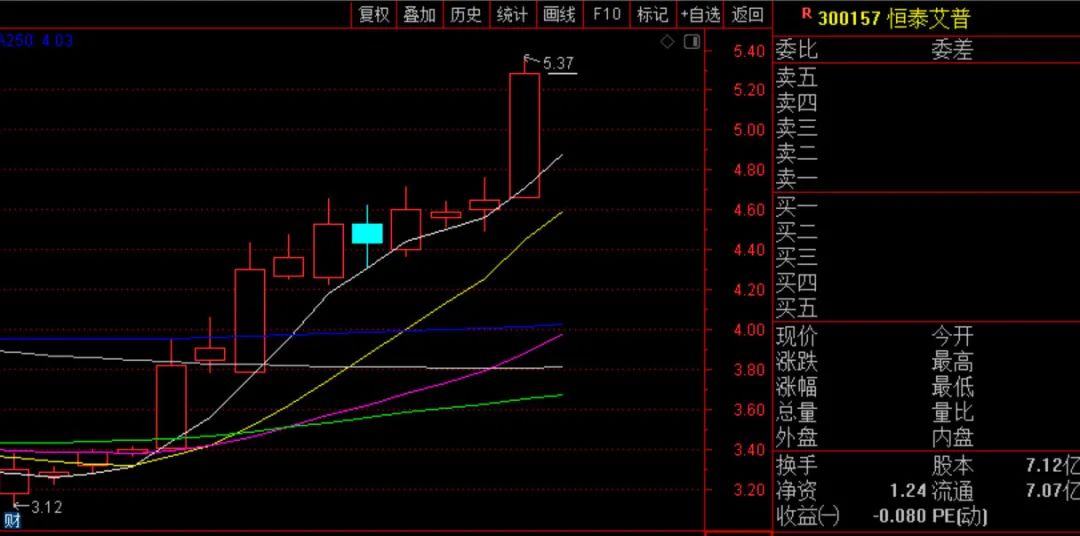Screen dimensions: 1080x536
Task: Select the 画线 drawing tool
Action: (x=559, y=14)
